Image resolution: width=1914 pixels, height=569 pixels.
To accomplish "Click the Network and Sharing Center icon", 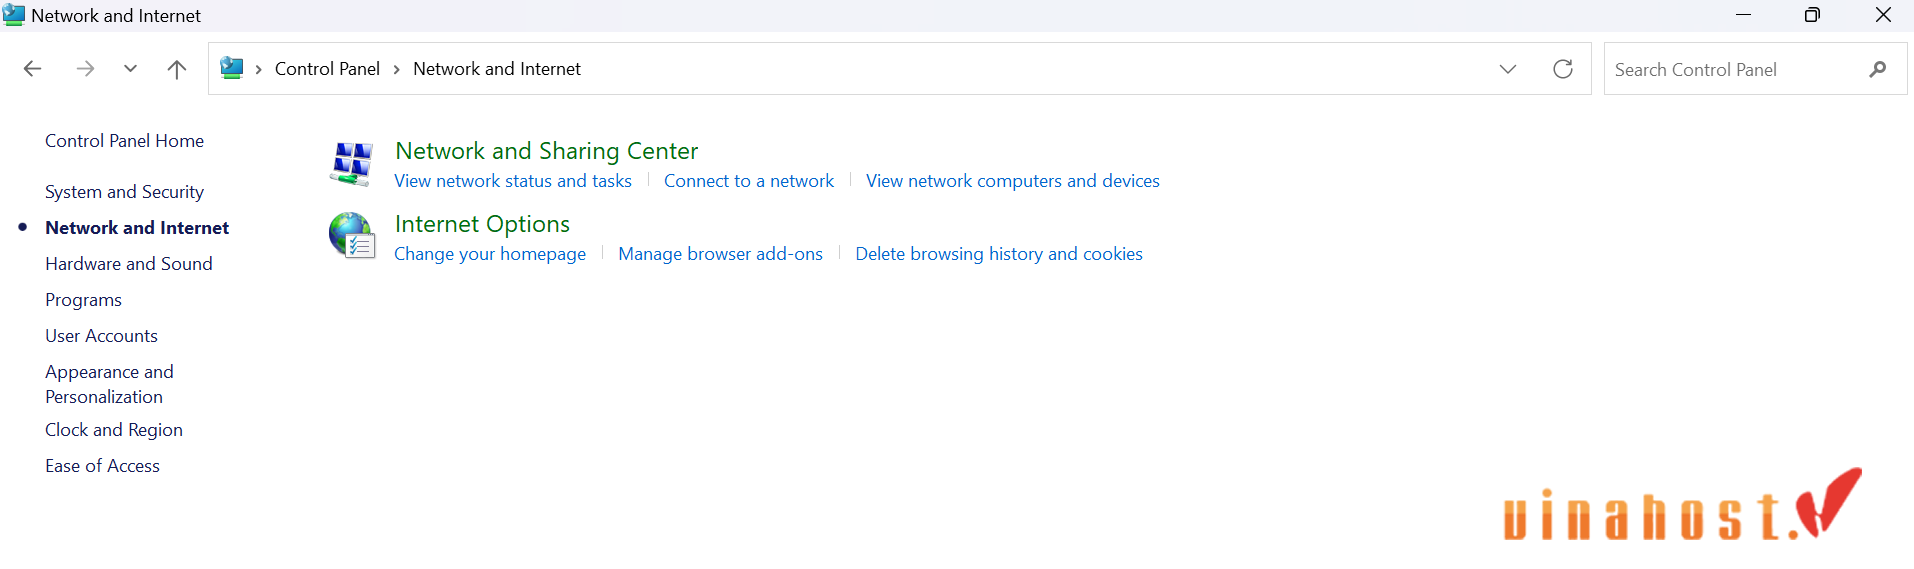I will (x=351, y=163).
